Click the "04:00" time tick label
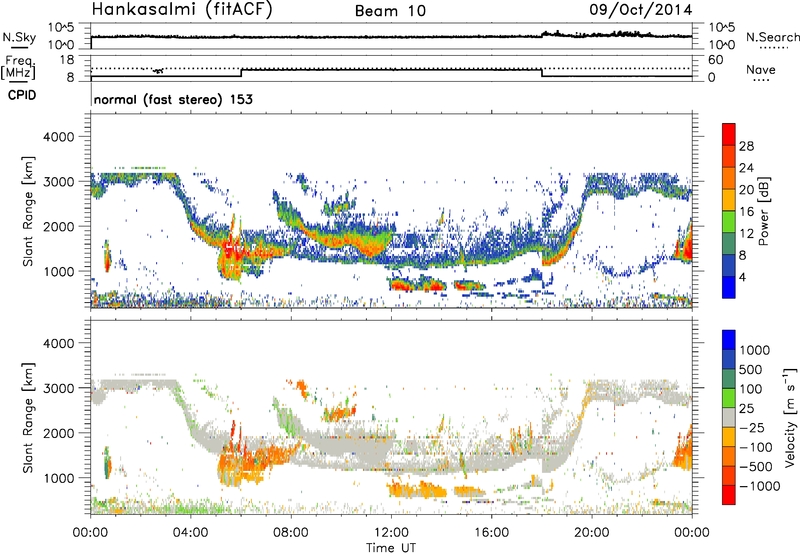Image resolution: width=800 pixels, height=554 pixels. click(x=190, y=533)
